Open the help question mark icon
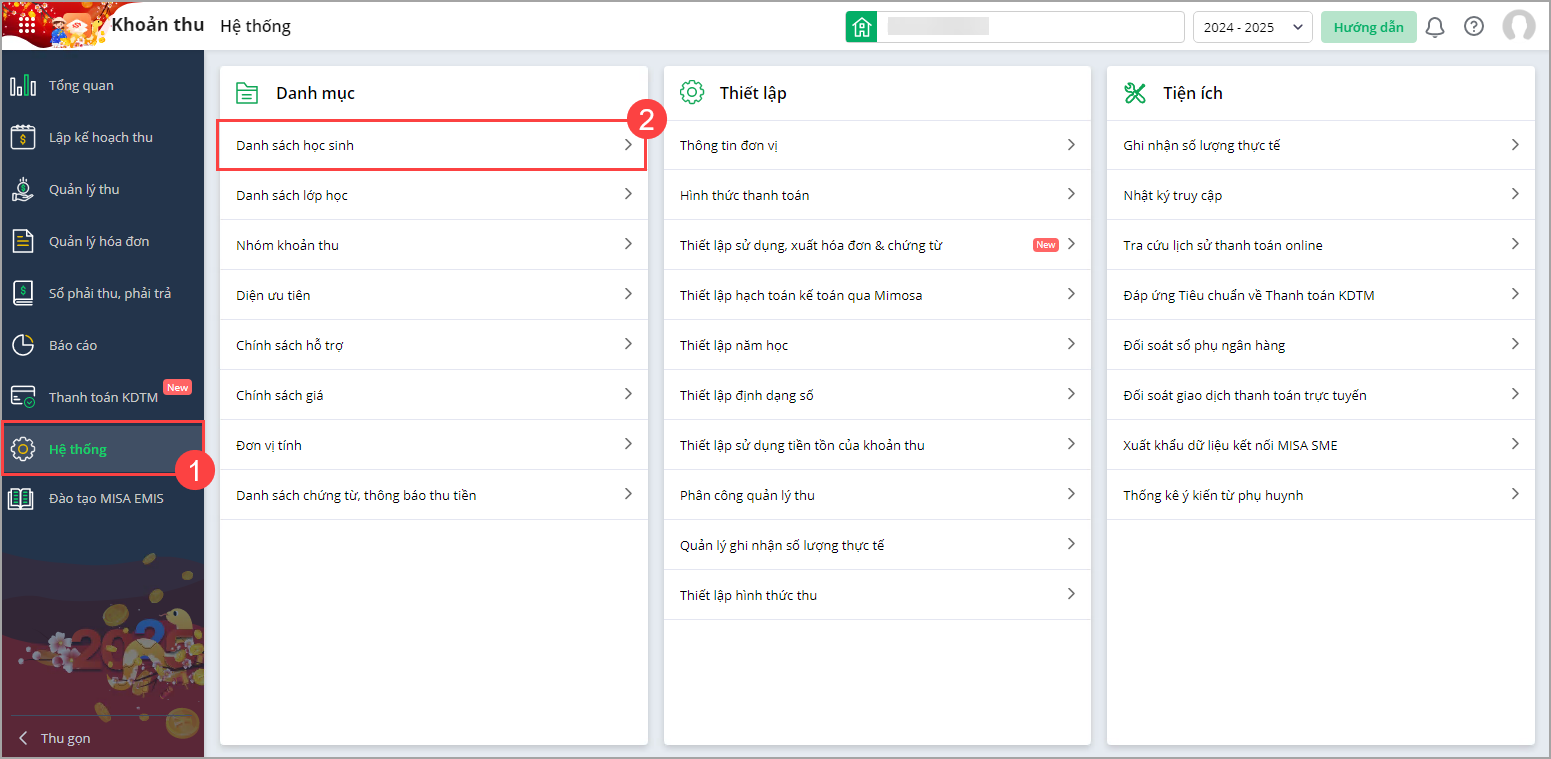This screenshot has height=759, width=1551. point(1474,27)
